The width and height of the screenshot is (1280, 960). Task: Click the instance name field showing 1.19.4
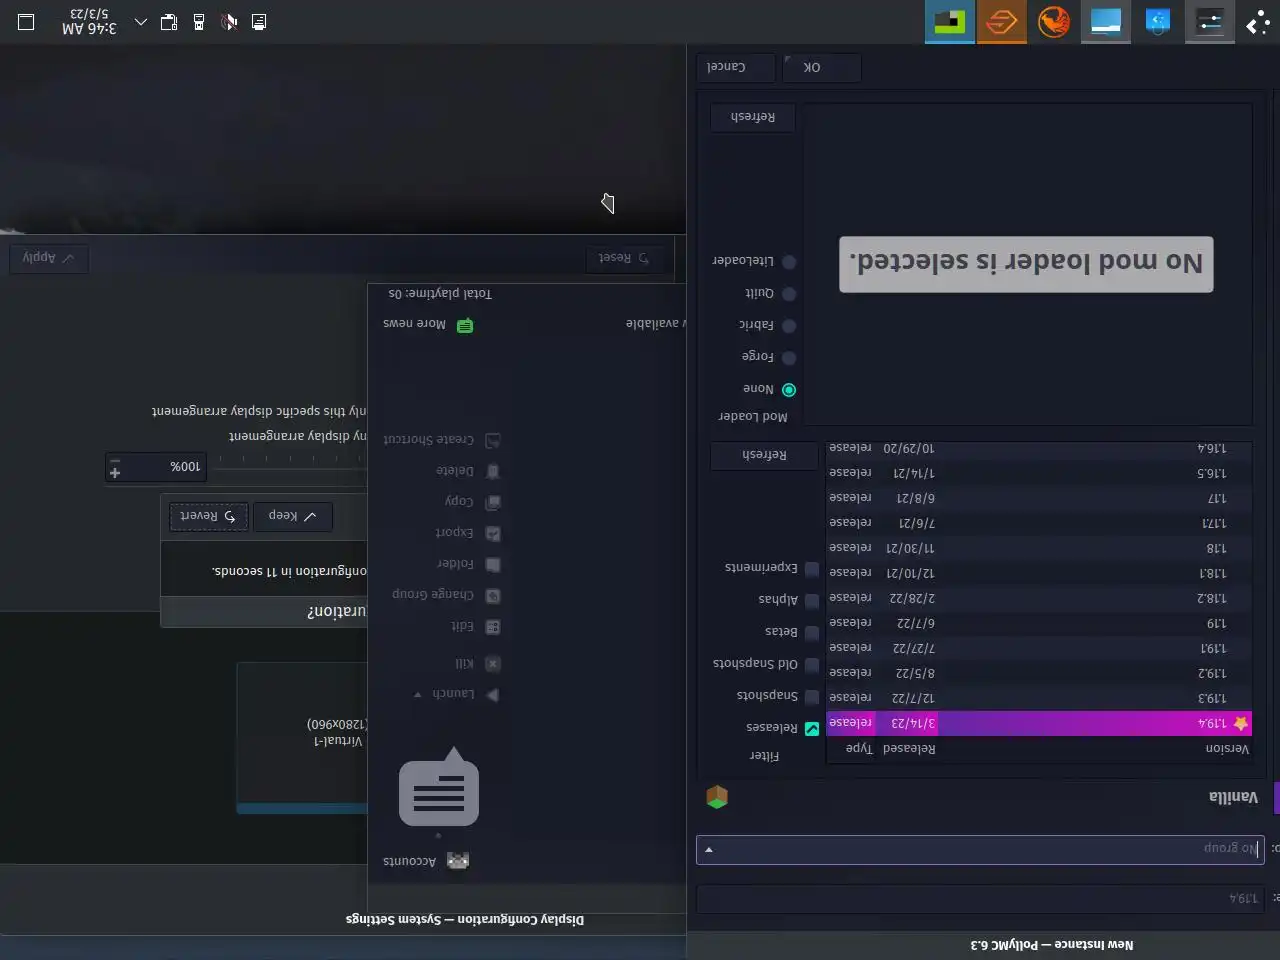[x=980, y=899]
